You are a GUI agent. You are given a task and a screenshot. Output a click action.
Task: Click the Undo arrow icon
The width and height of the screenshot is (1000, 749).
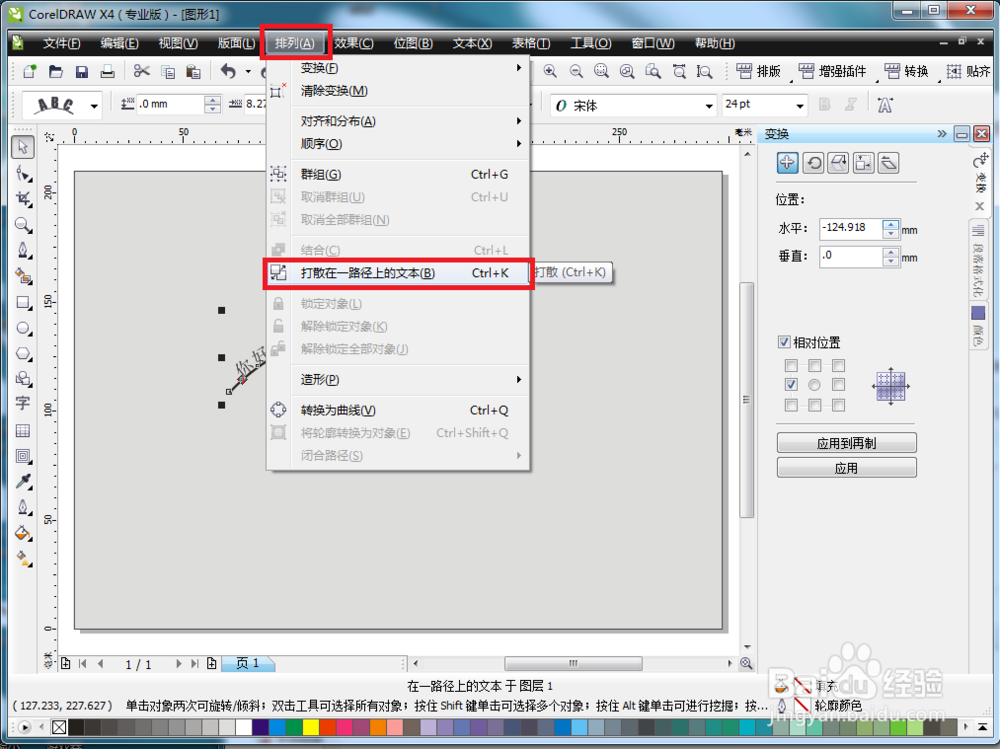(x=228, y=71)
